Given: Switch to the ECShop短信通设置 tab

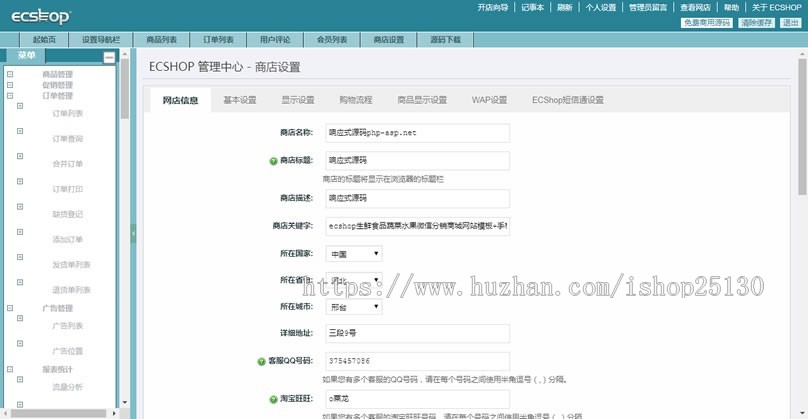Looking at the screenshot, I should click(568, 100).
